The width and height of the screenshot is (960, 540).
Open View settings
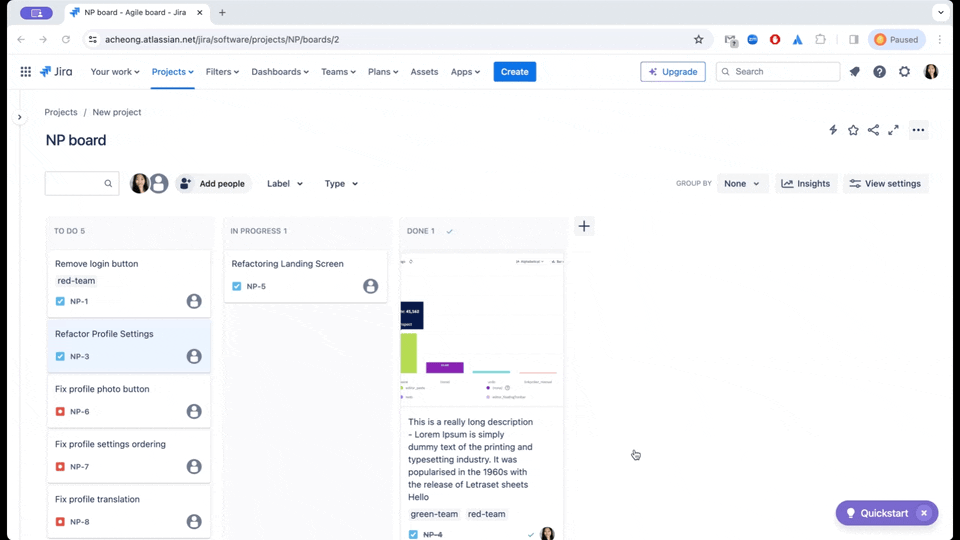[x=885, y=184]
